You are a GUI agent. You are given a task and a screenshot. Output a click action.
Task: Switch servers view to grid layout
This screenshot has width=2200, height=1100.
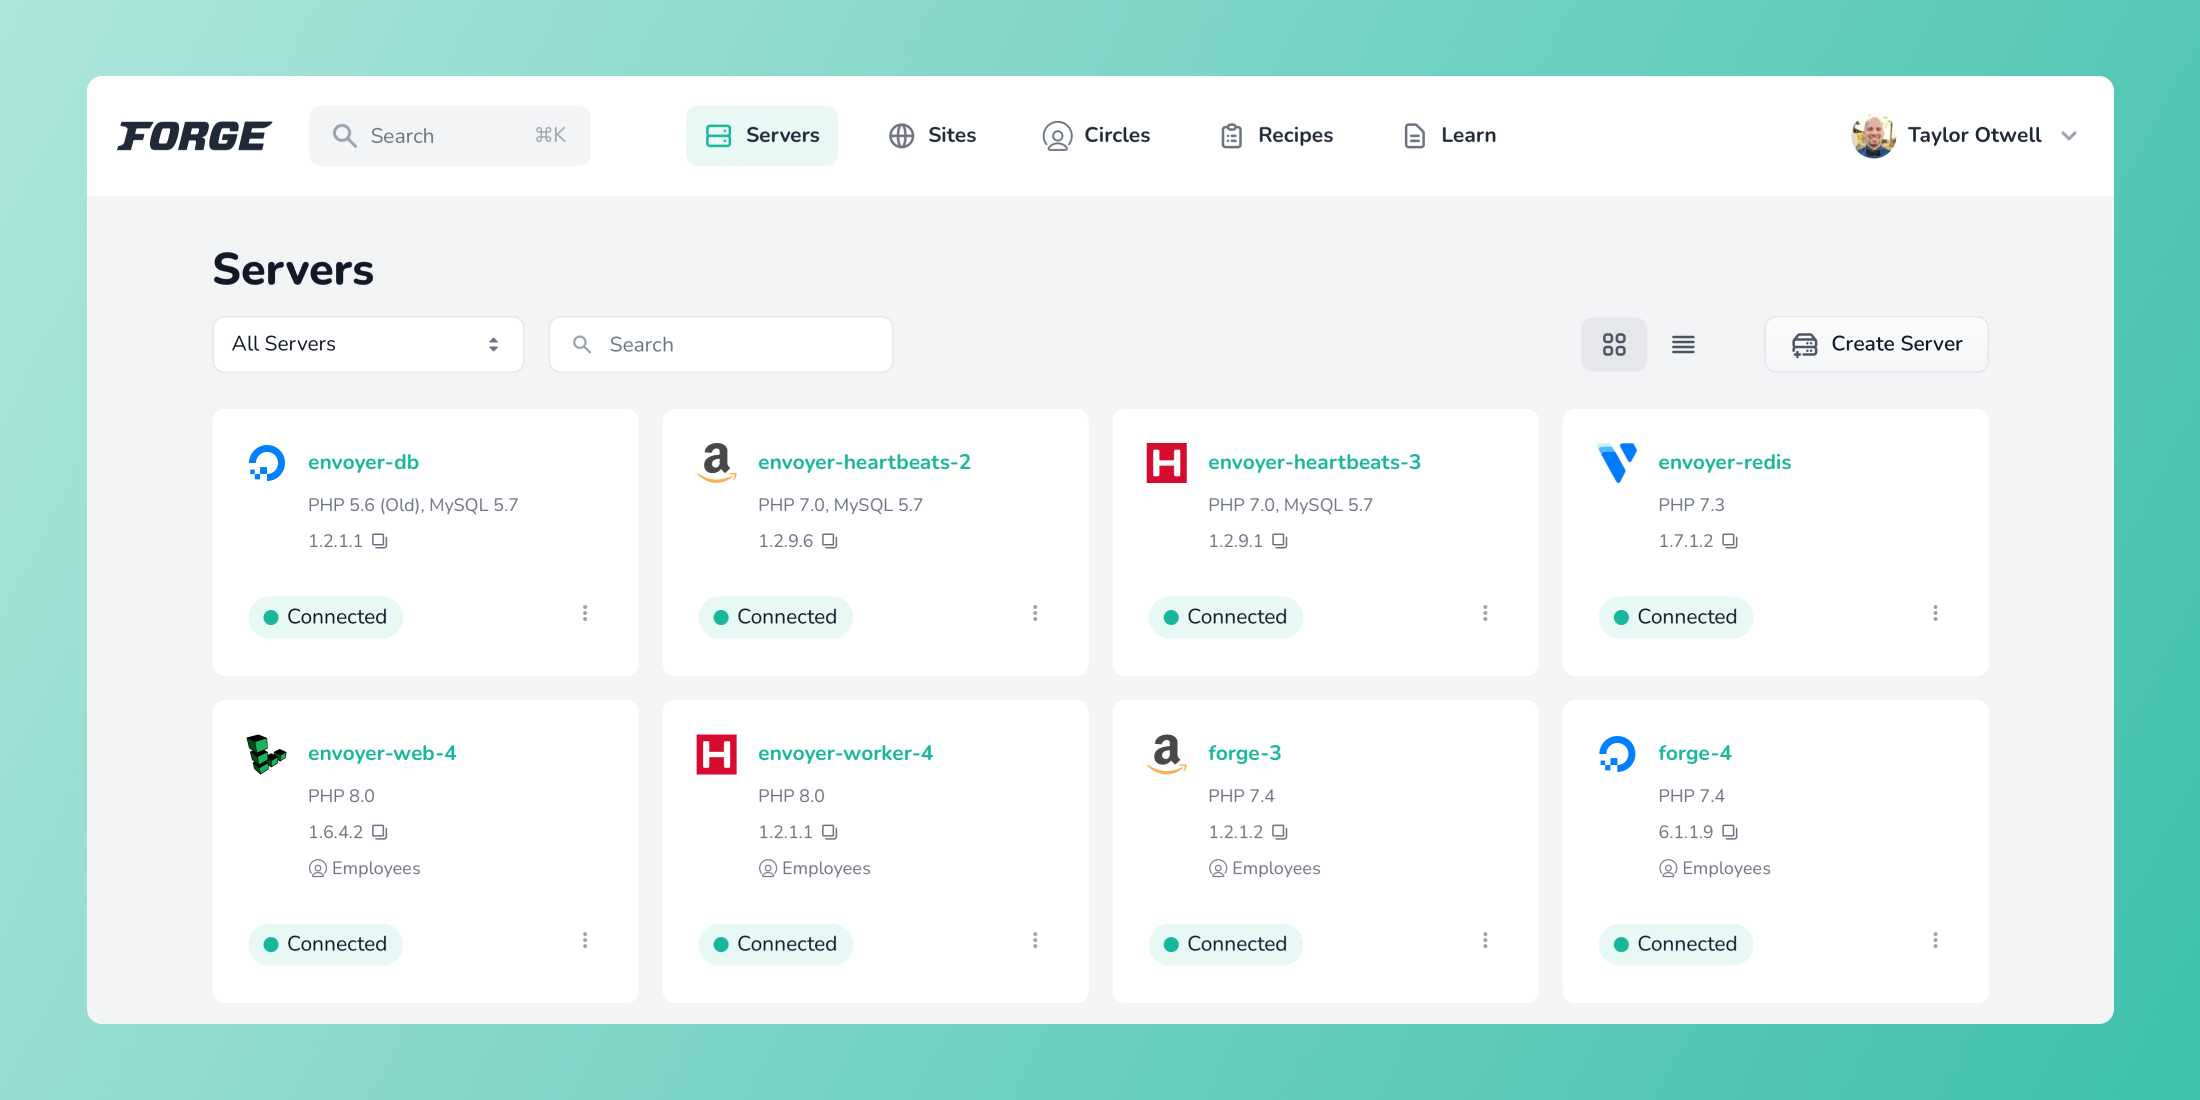pyautogui.click(x=1614, y=343)
